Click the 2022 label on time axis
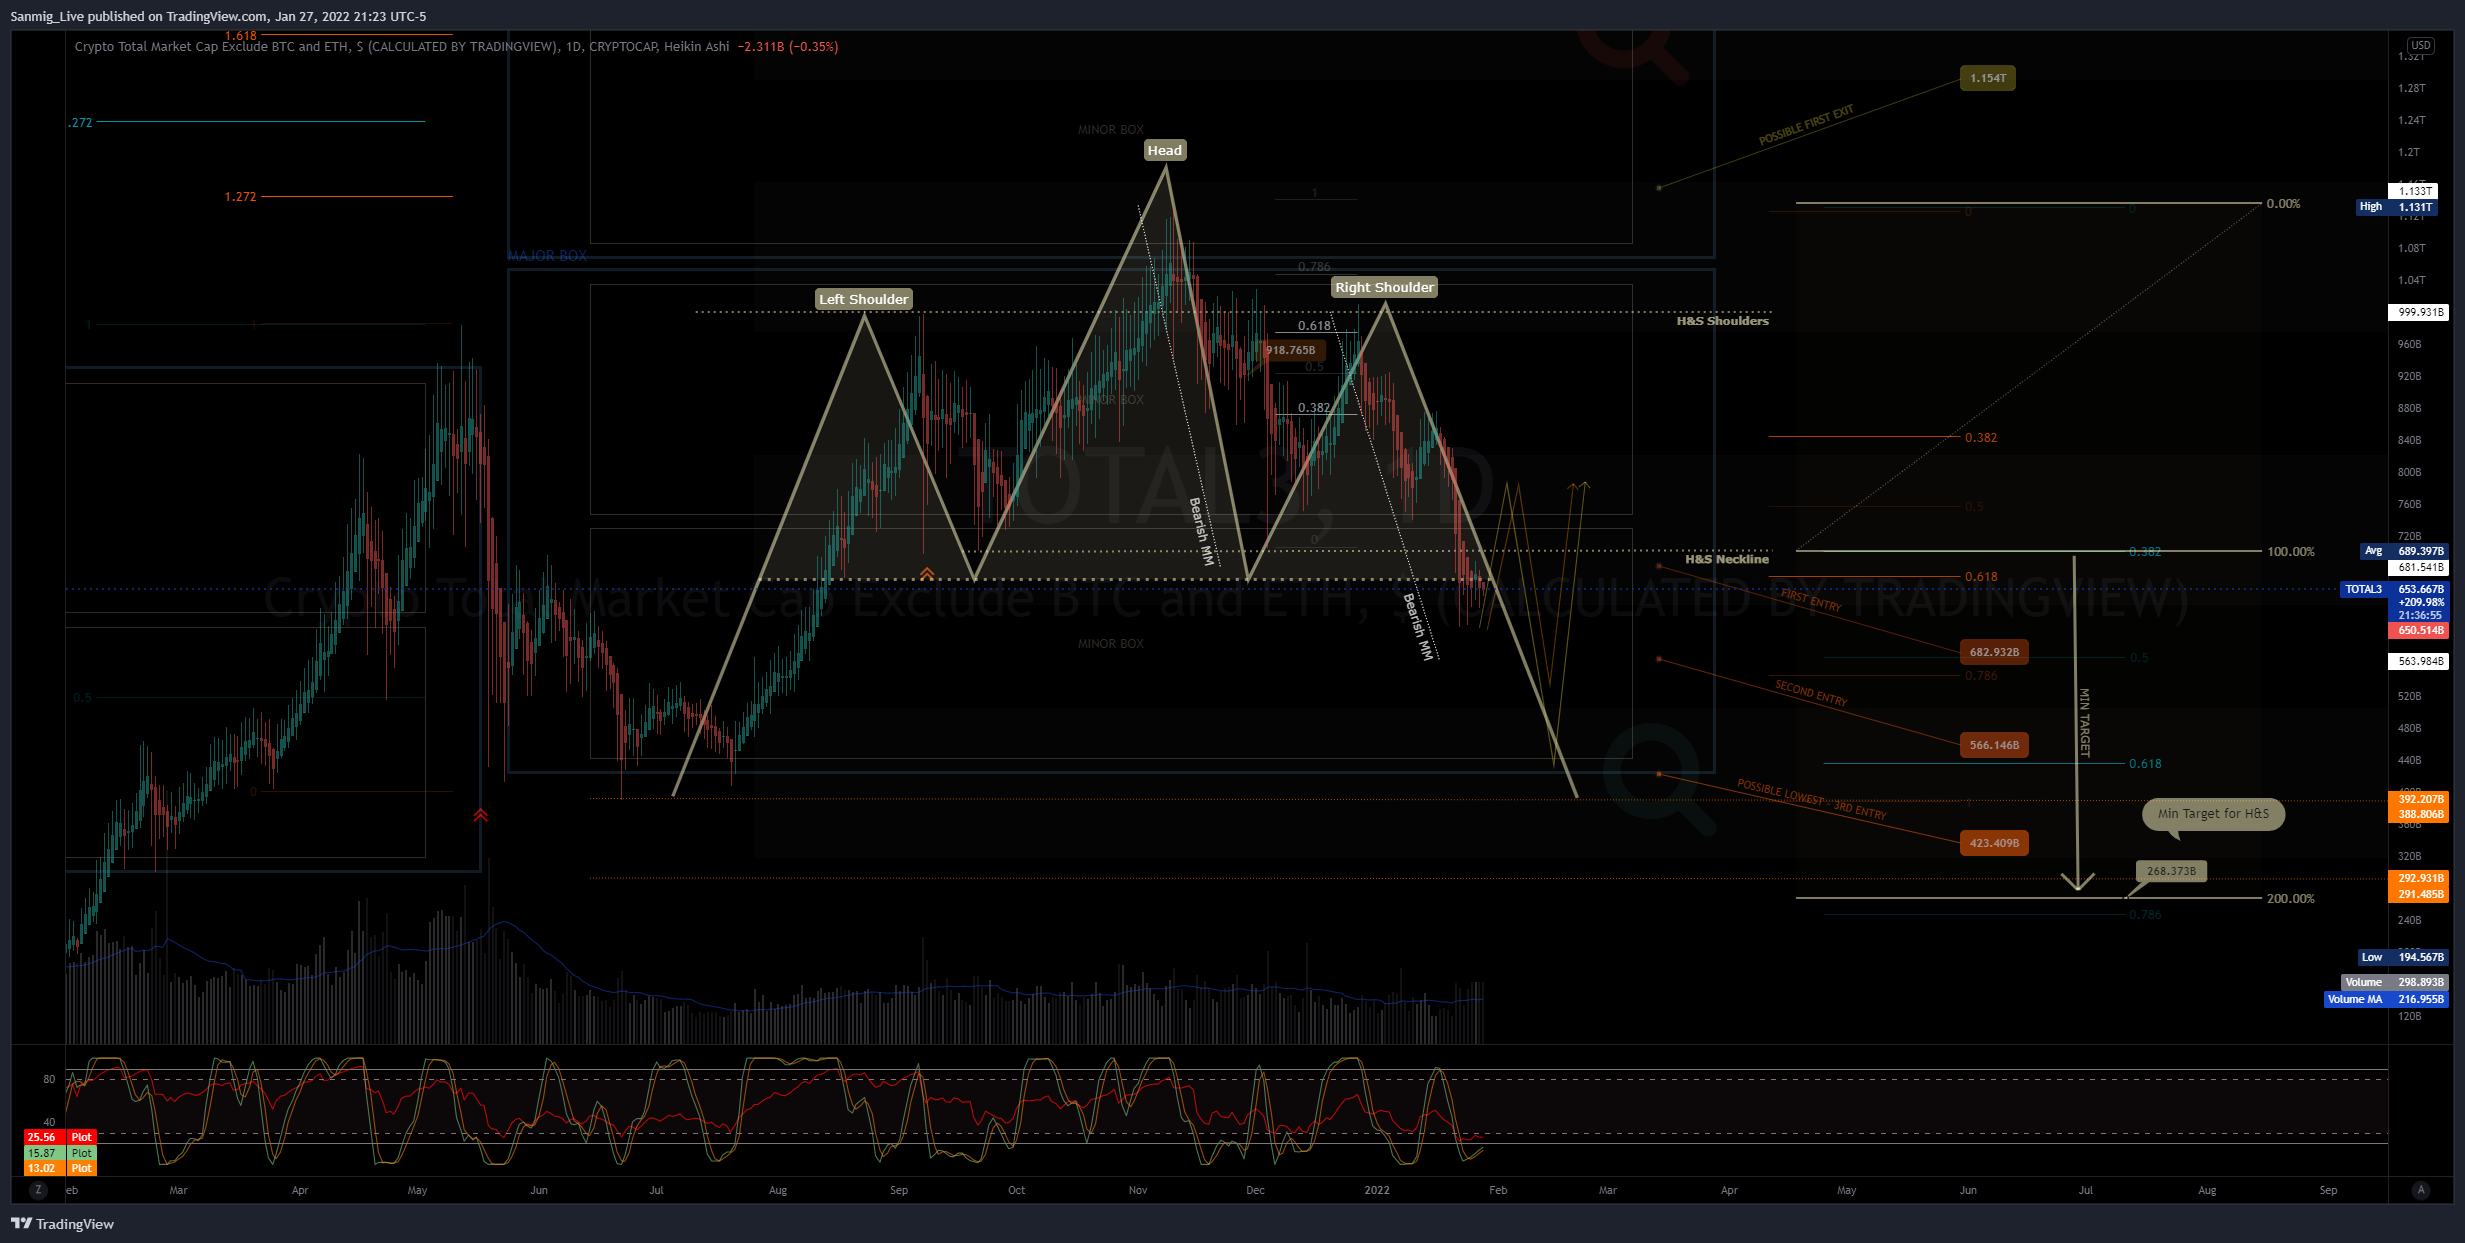This screenshot has width=2465, height=1243. pos(1377,1190)
